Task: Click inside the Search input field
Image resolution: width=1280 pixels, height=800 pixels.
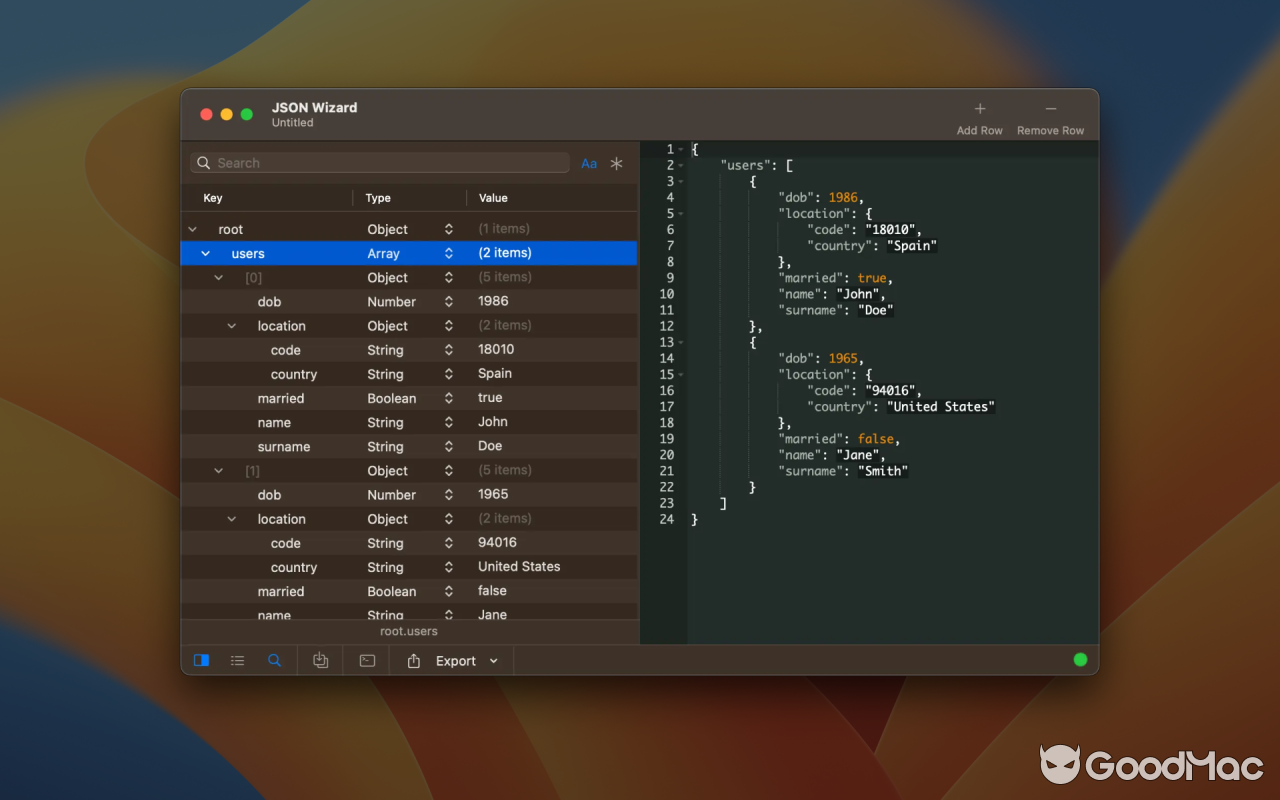Action: click(x=380, y=162)
